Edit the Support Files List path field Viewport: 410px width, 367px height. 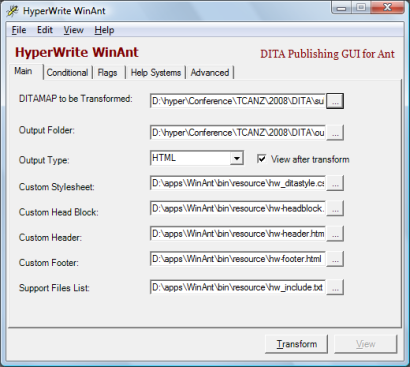tap(238, 287)
